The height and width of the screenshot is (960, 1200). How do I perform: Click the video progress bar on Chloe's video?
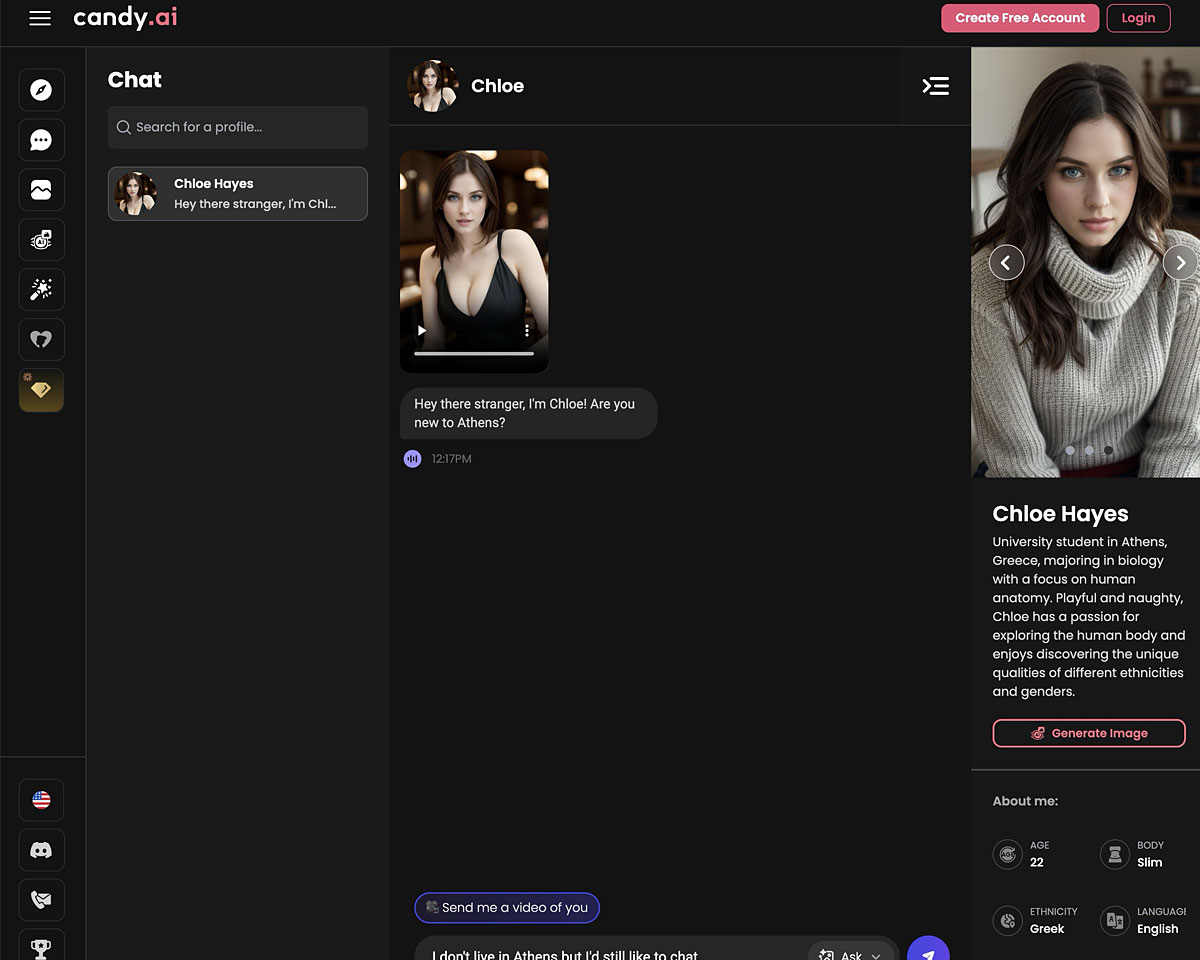[x=474, y=354]
